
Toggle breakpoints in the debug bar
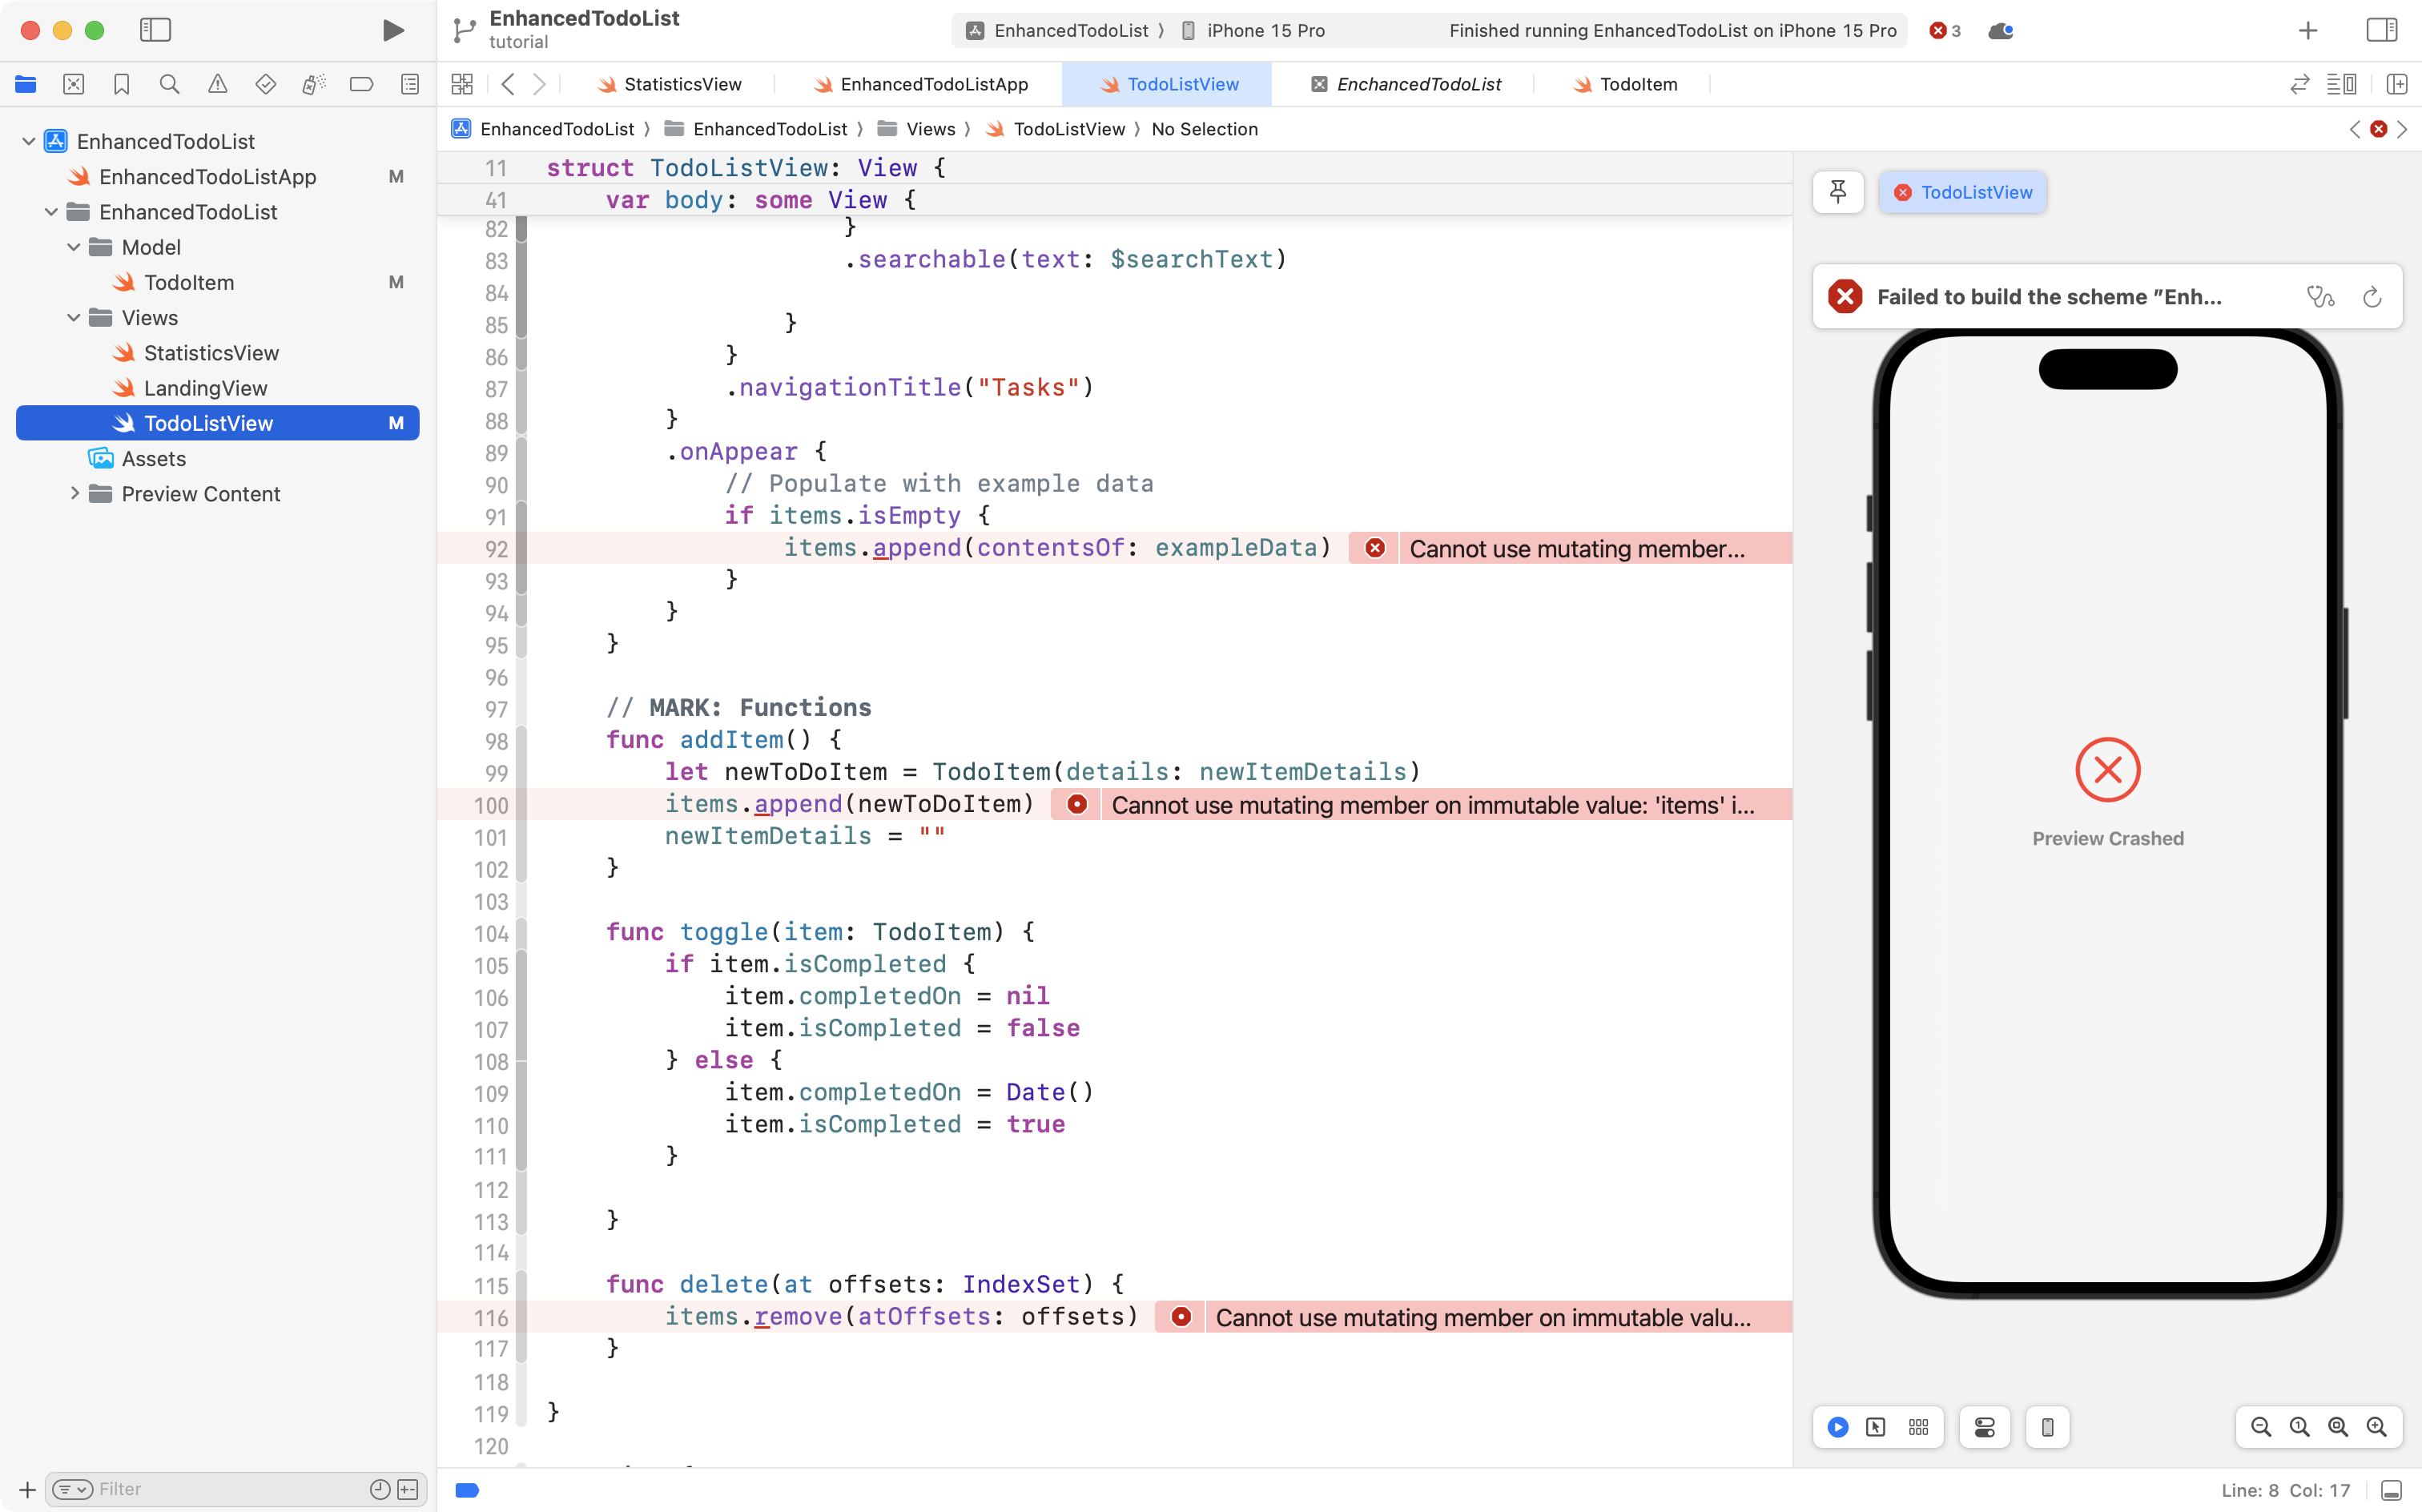(x=467, y=1489)
